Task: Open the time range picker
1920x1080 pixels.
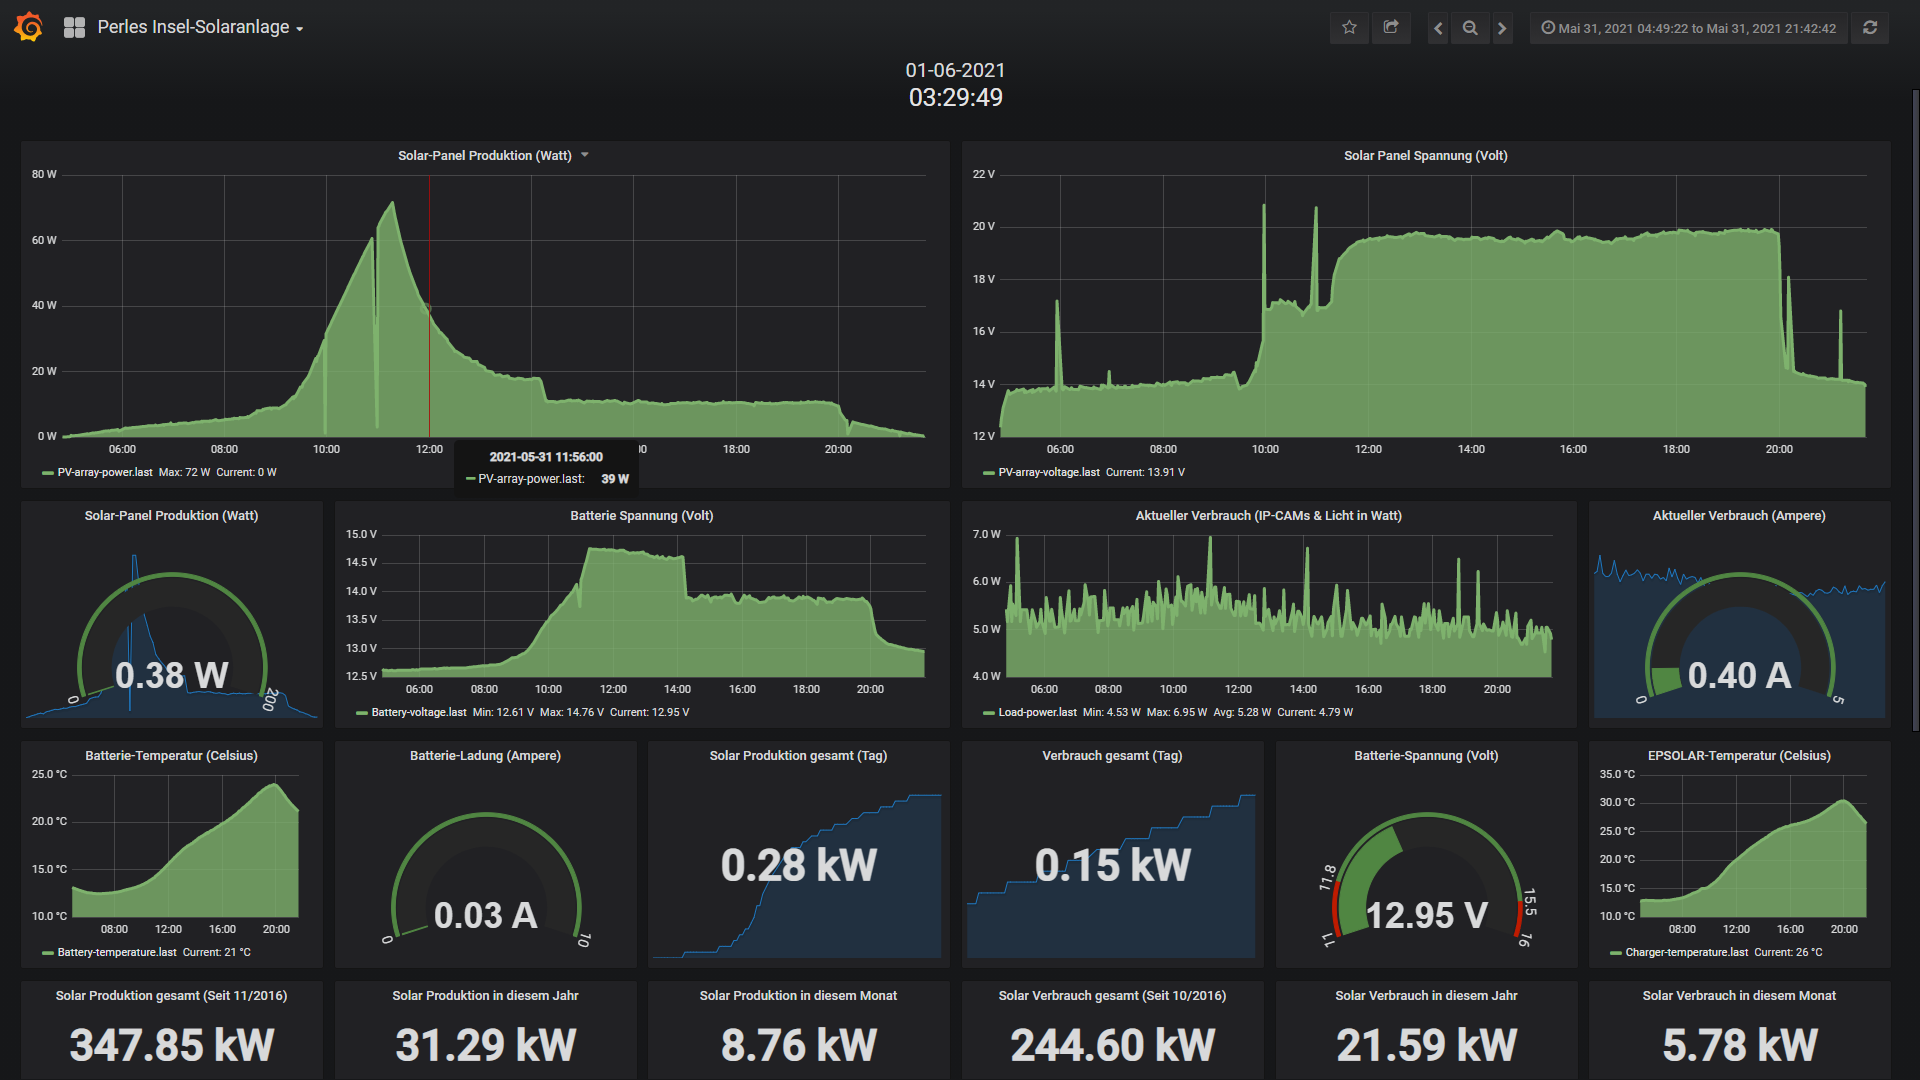Action: click(x=1688, y=28)
